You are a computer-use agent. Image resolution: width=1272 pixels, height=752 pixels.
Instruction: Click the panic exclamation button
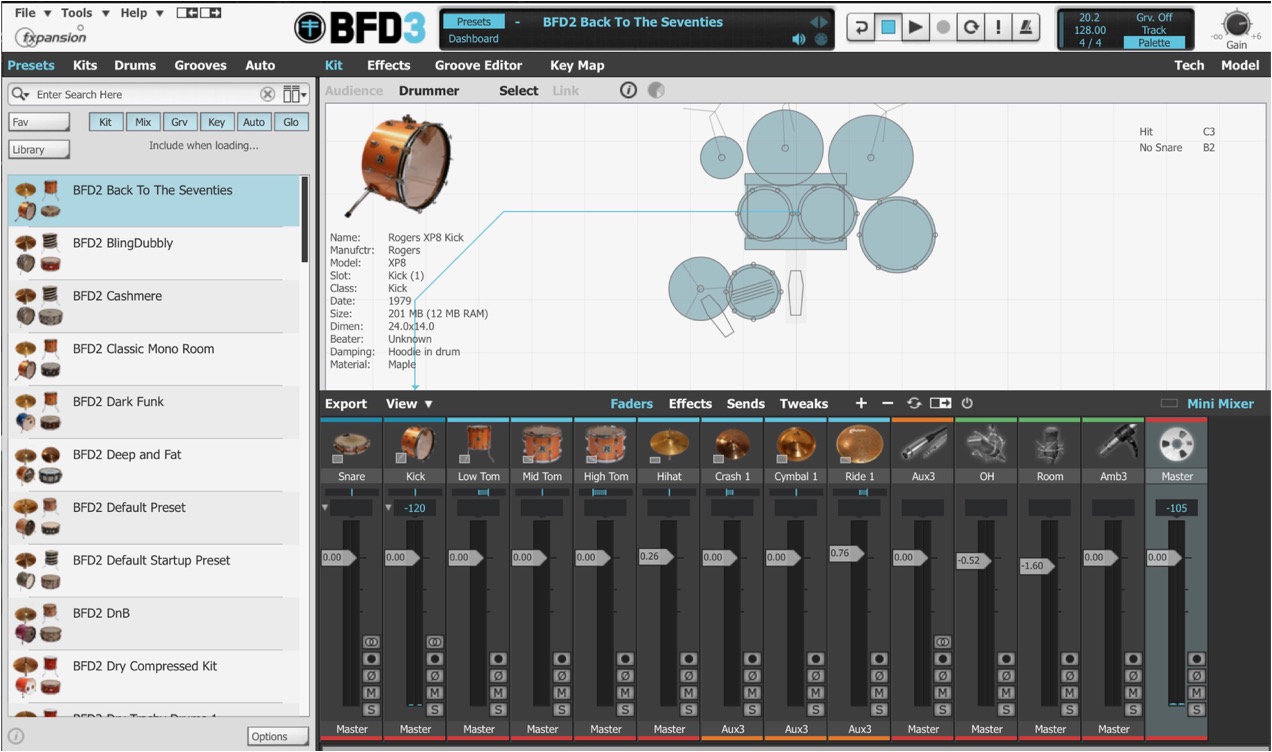pyautogui.click(x=998, y=27)
